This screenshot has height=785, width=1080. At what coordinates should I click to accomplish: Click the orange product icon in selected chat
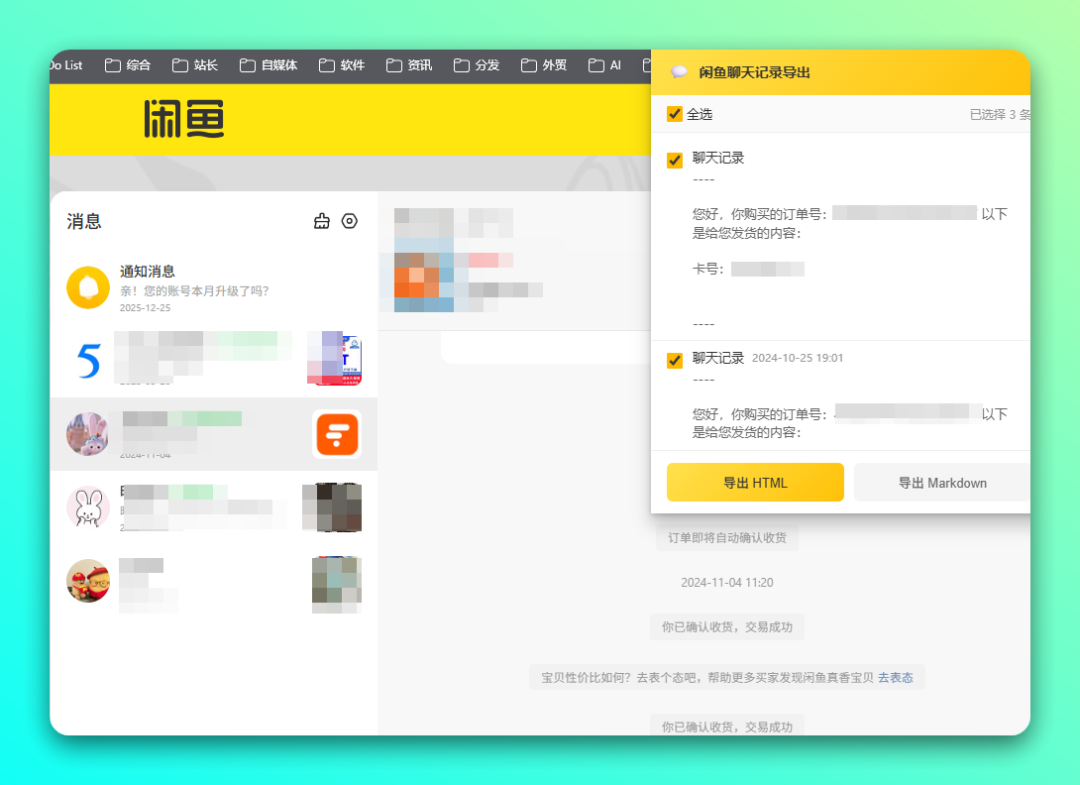pos(336,434)
